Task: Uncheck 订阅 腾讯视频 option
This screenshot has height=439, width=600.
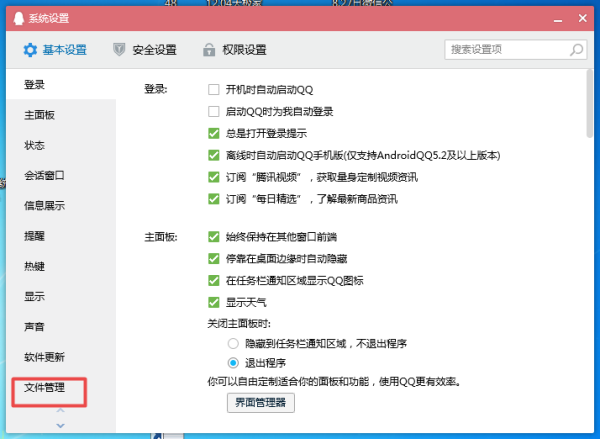Action: (x=214, y=177)
